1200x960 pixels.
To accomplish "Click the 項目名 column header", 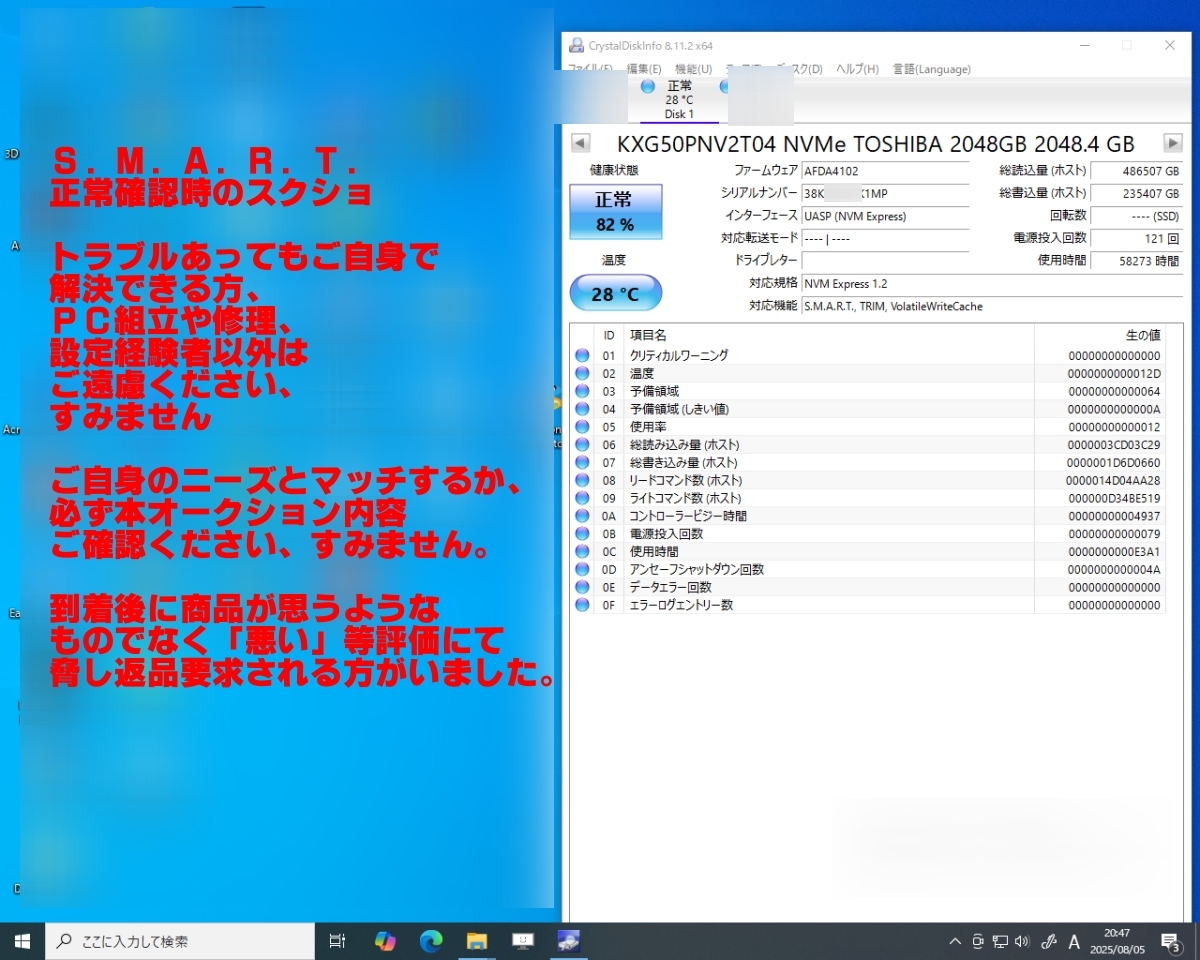I will pos(829,335).
